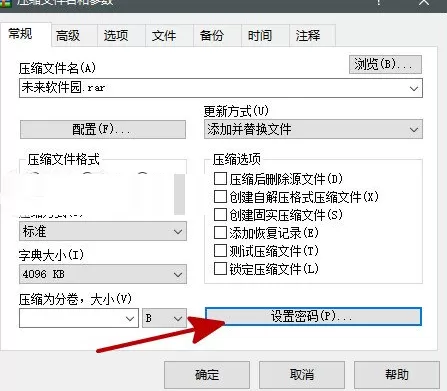Tick 创建固实压缩文件(S) checkbox

pos(220,215)
